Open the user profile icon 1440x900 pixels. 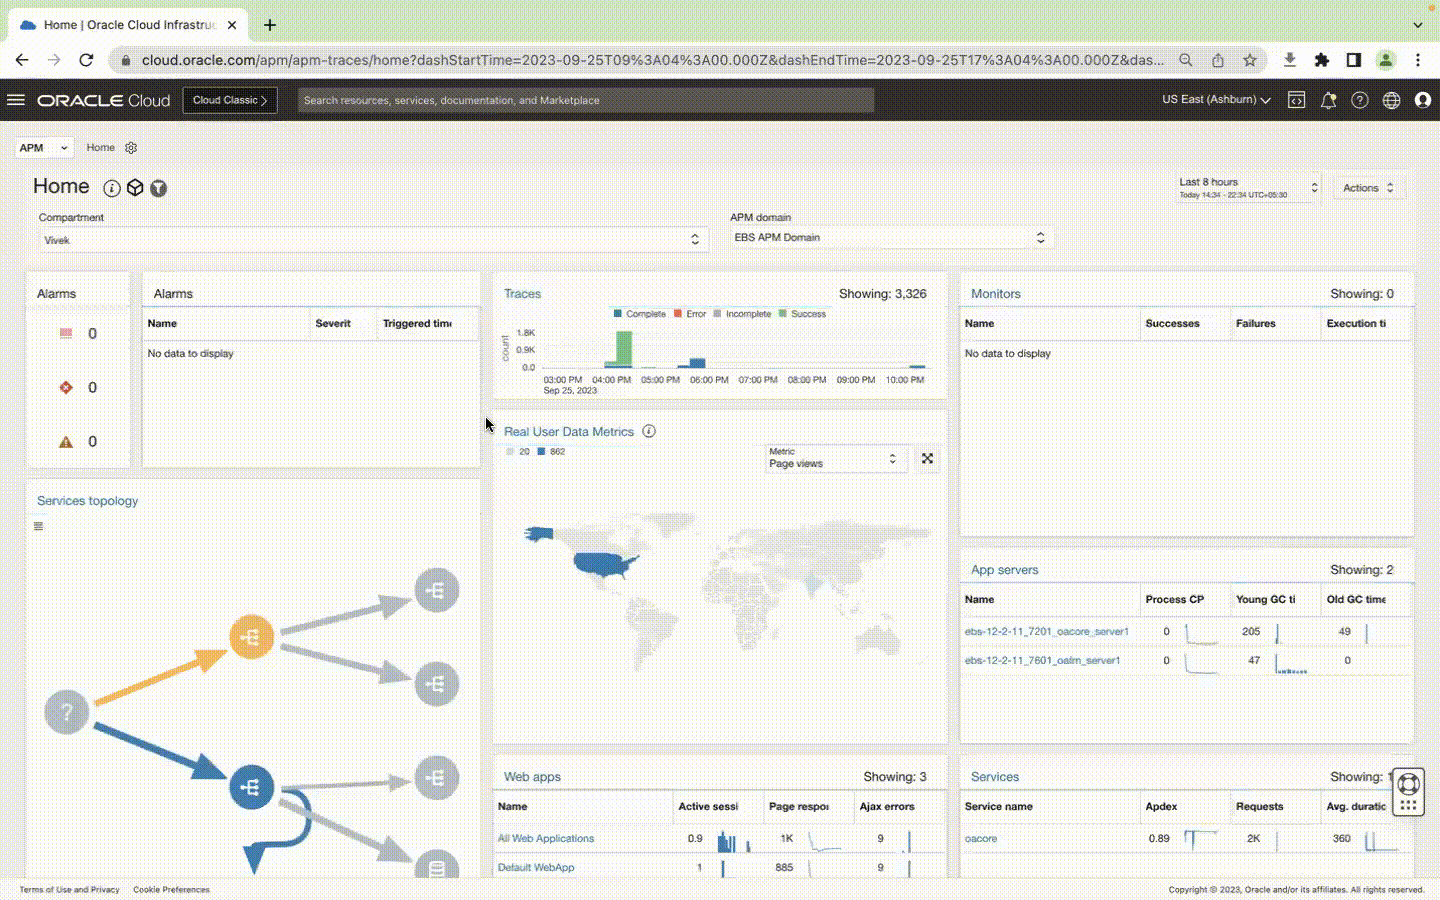pyautogui.click(x=1423, y=100)
